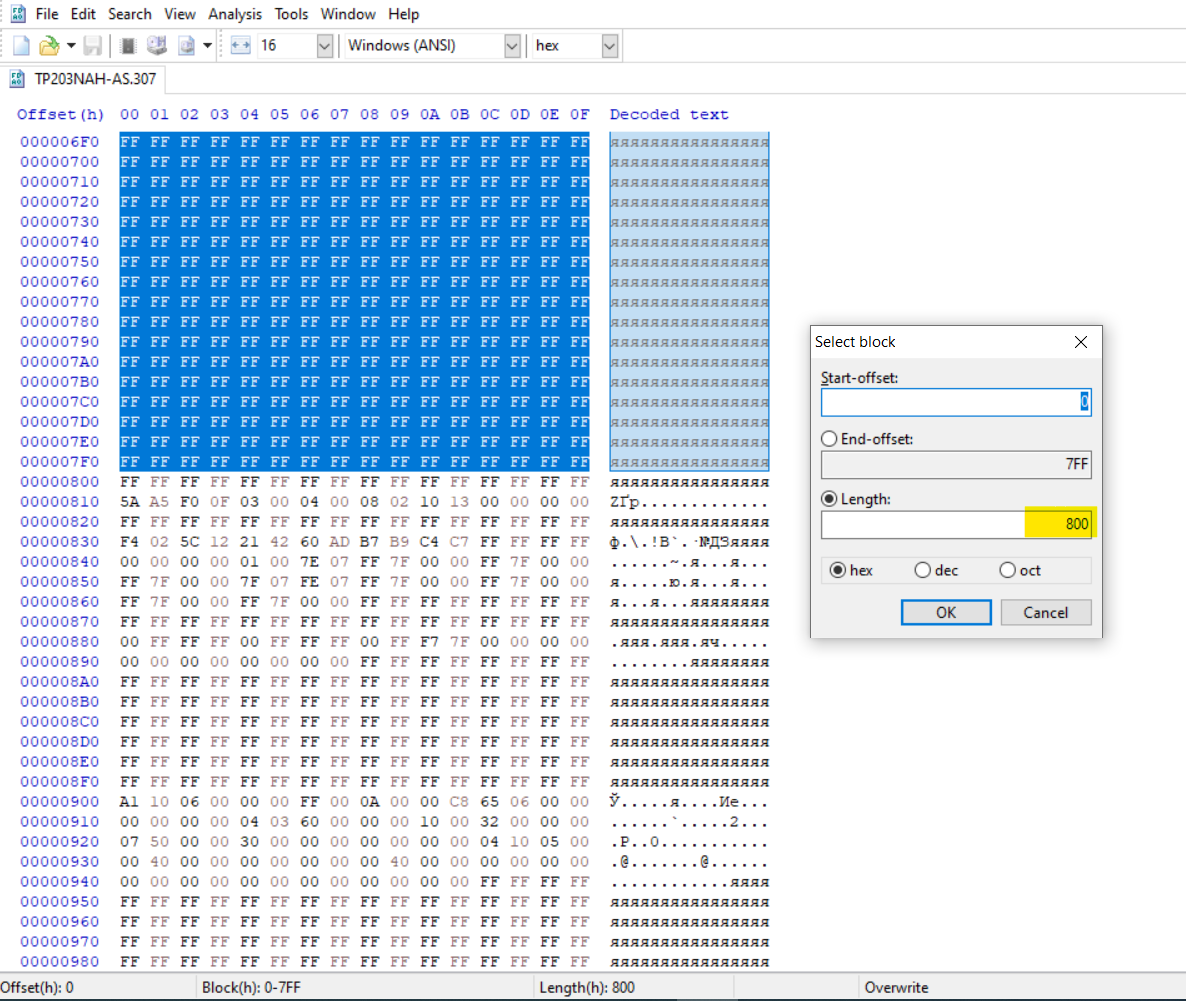Choose the dec number base option
This screenshot has height=1001, width=1186.
coord(922,570)
